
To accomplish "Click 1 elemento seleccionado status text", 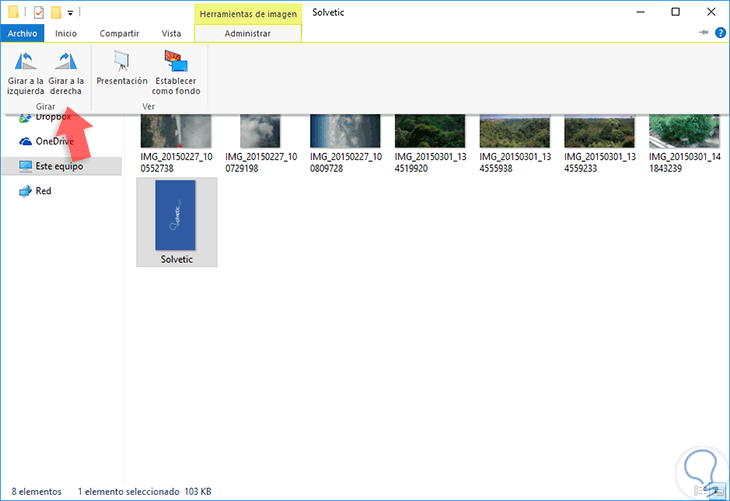I will click(128, 492).
